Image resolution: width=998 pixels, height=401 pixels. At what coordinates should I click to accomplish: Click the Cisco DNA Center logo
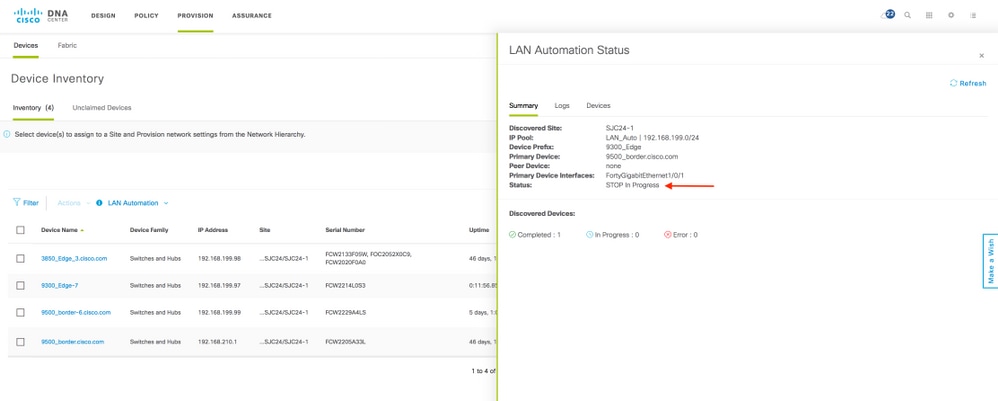(x=41, y=15)
